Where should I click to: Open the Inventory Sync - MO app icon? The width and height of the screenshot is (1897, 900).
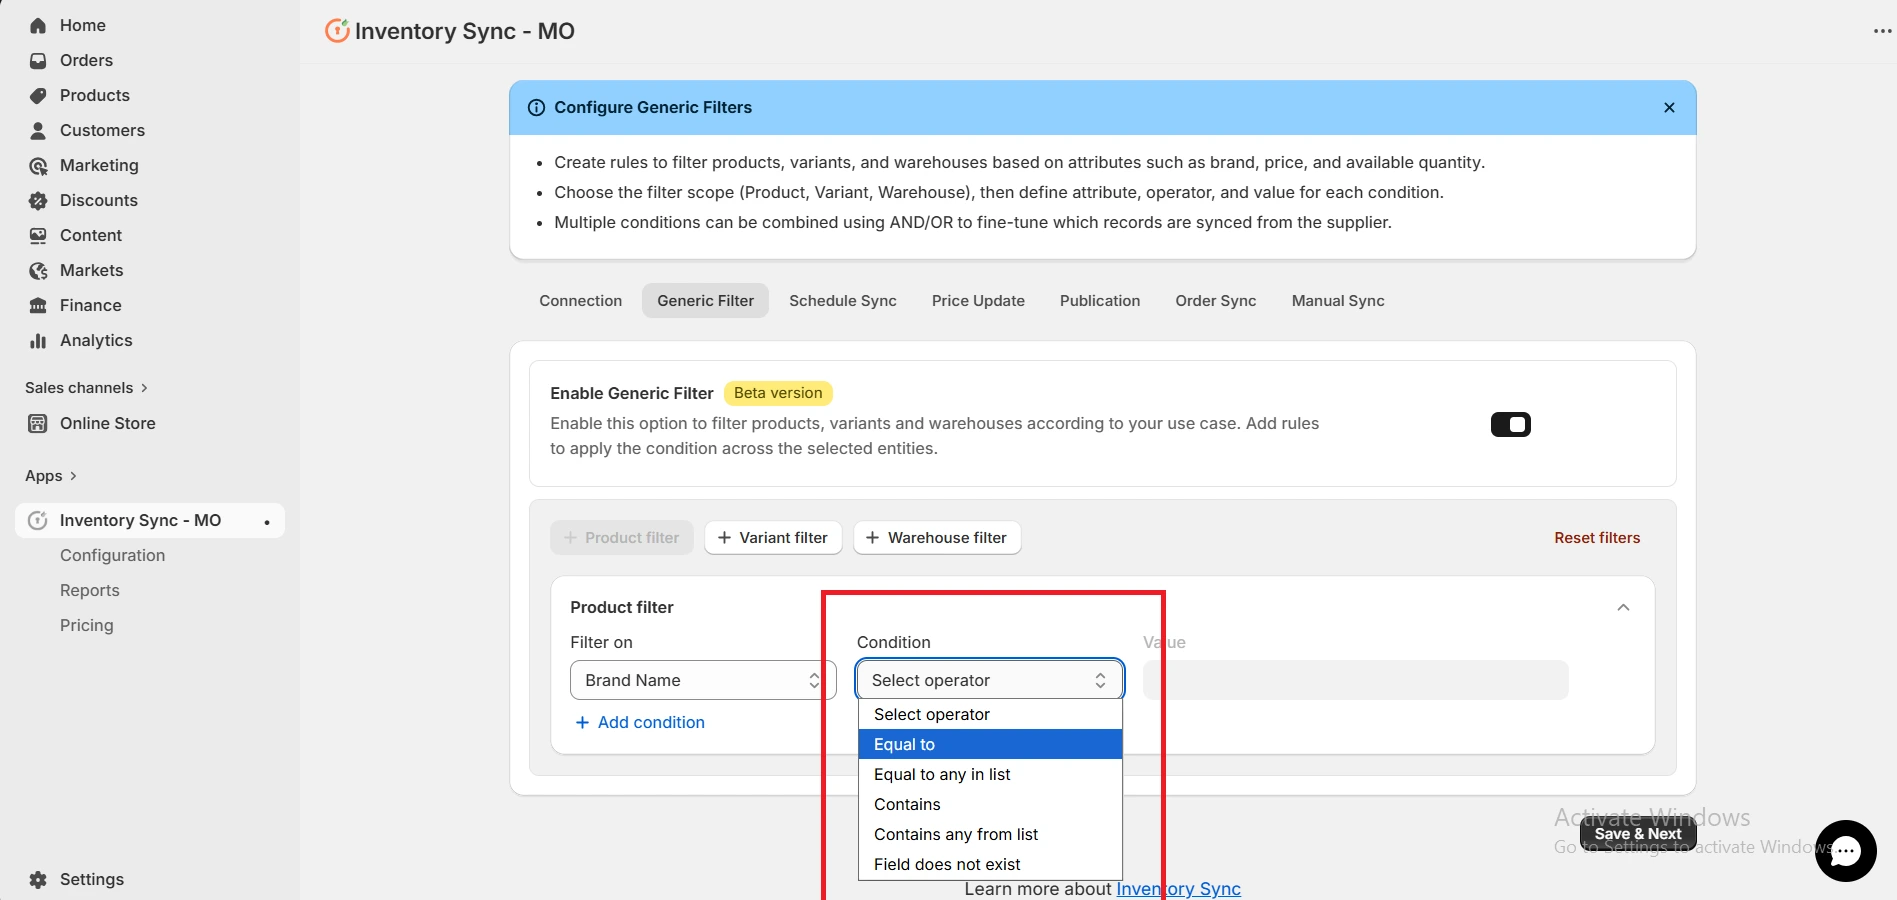click(37, 520)
